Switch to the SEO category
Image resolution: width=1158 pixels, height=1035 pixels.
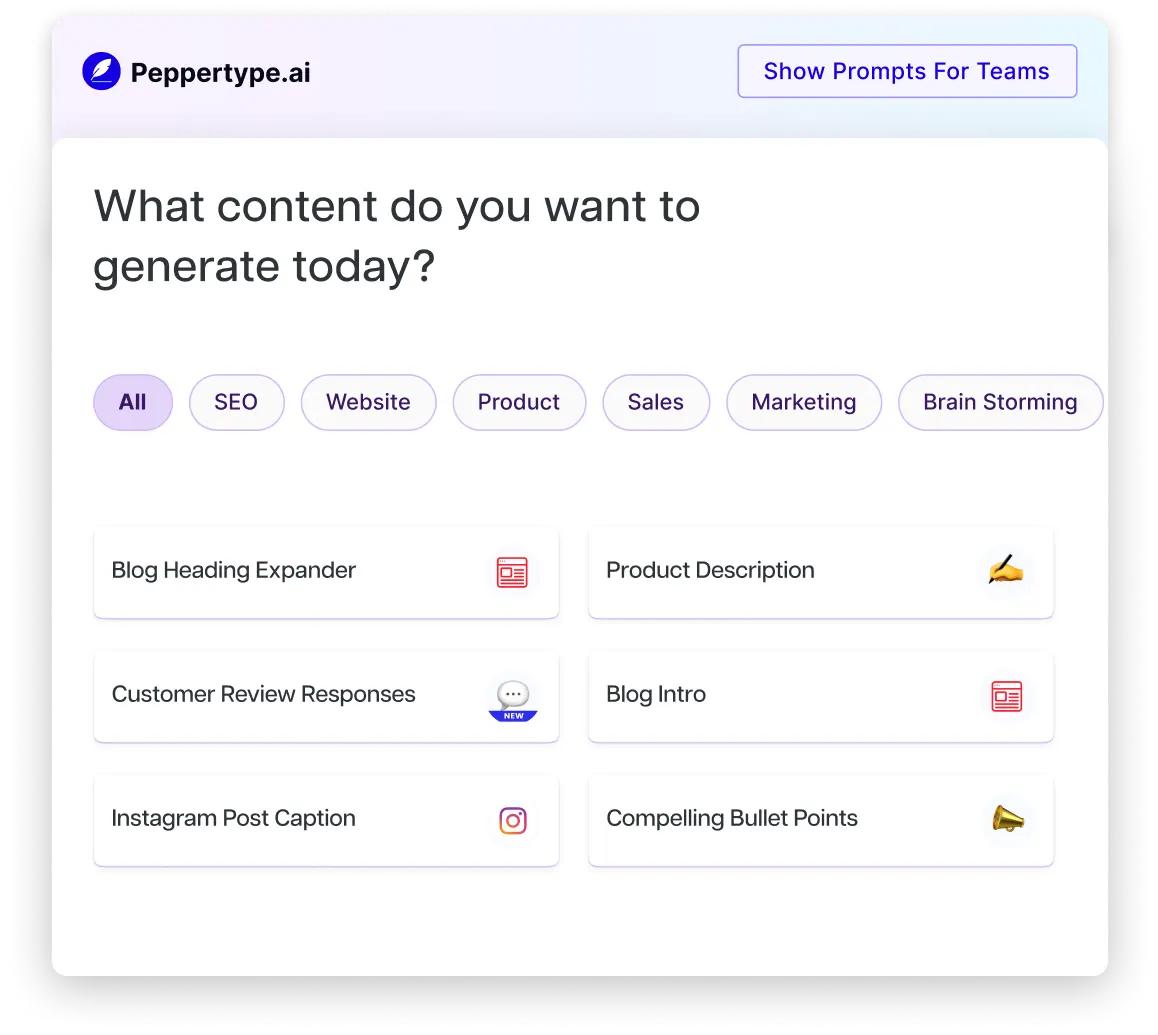[236, 402]
